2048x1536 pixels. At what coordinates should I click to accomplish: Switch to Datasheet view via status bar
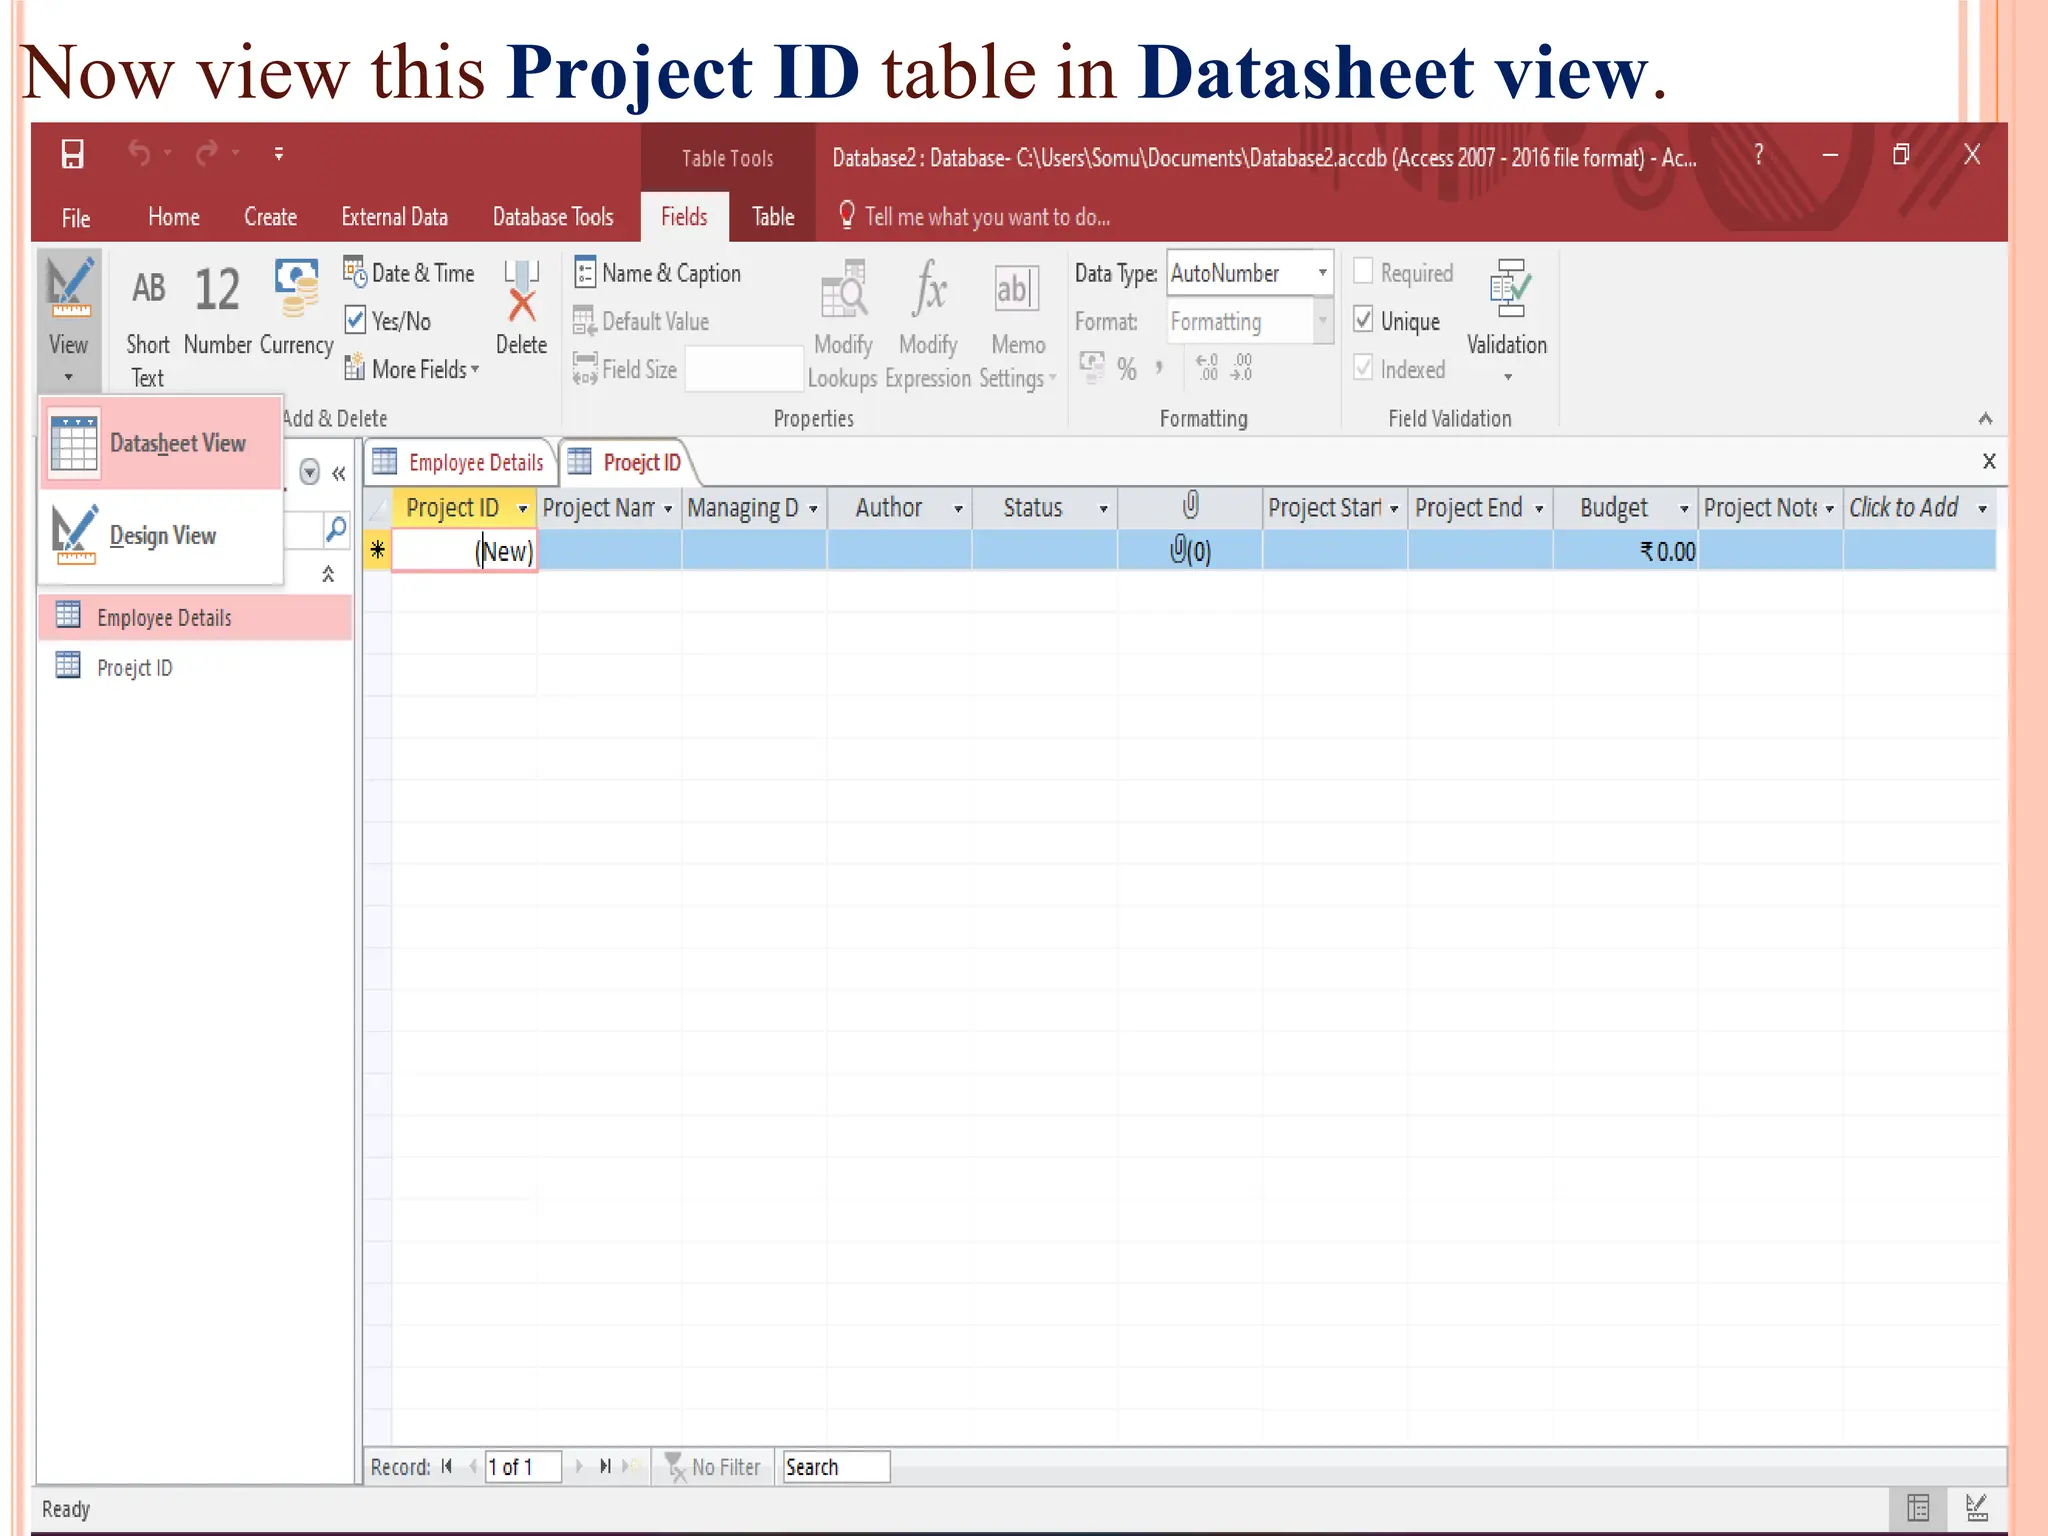(1918, 1508)
